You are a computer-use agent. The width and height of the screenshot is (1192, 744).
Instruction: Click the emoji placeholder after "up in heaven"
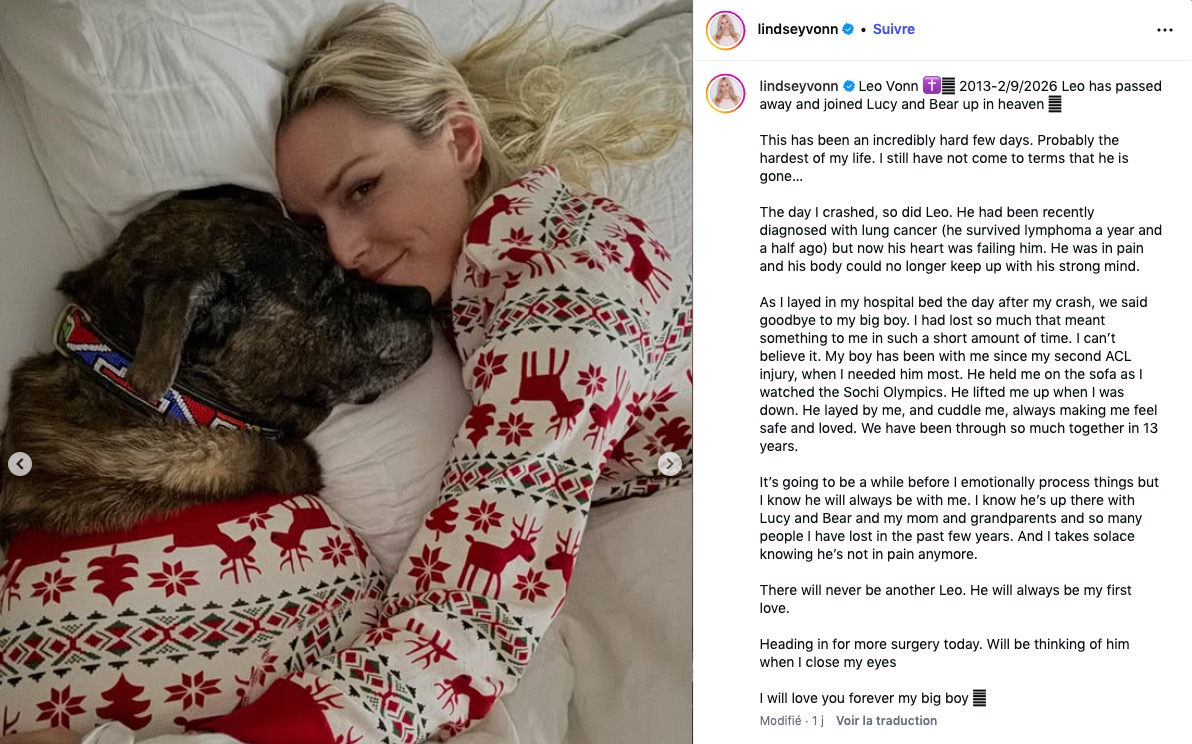pos(1054,104)
